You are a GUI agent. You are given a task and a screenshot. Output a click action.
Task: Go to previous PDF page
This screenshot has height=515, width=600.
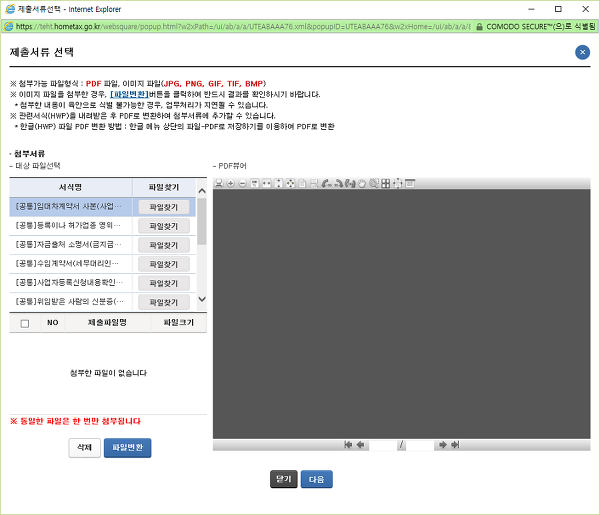[x=360, y=445]
